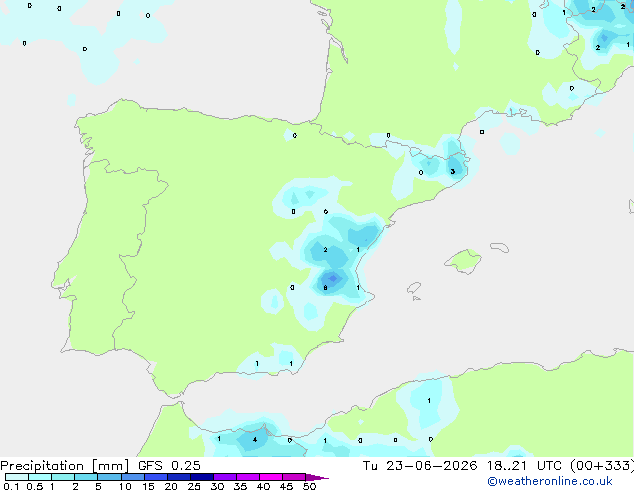Click the 25–30 mm dark navy legend box
This screenshot has height=490, width=634.
[x=202, y=477]
